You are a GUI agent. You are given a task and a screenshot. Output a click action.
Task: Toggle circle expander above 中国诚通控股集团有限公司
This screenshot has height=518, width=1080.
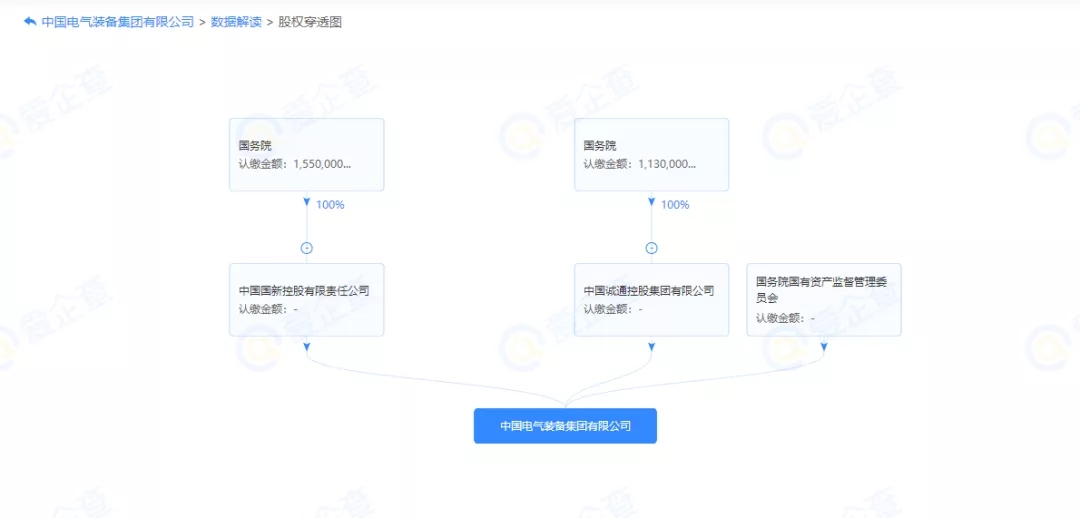(651, 248)
